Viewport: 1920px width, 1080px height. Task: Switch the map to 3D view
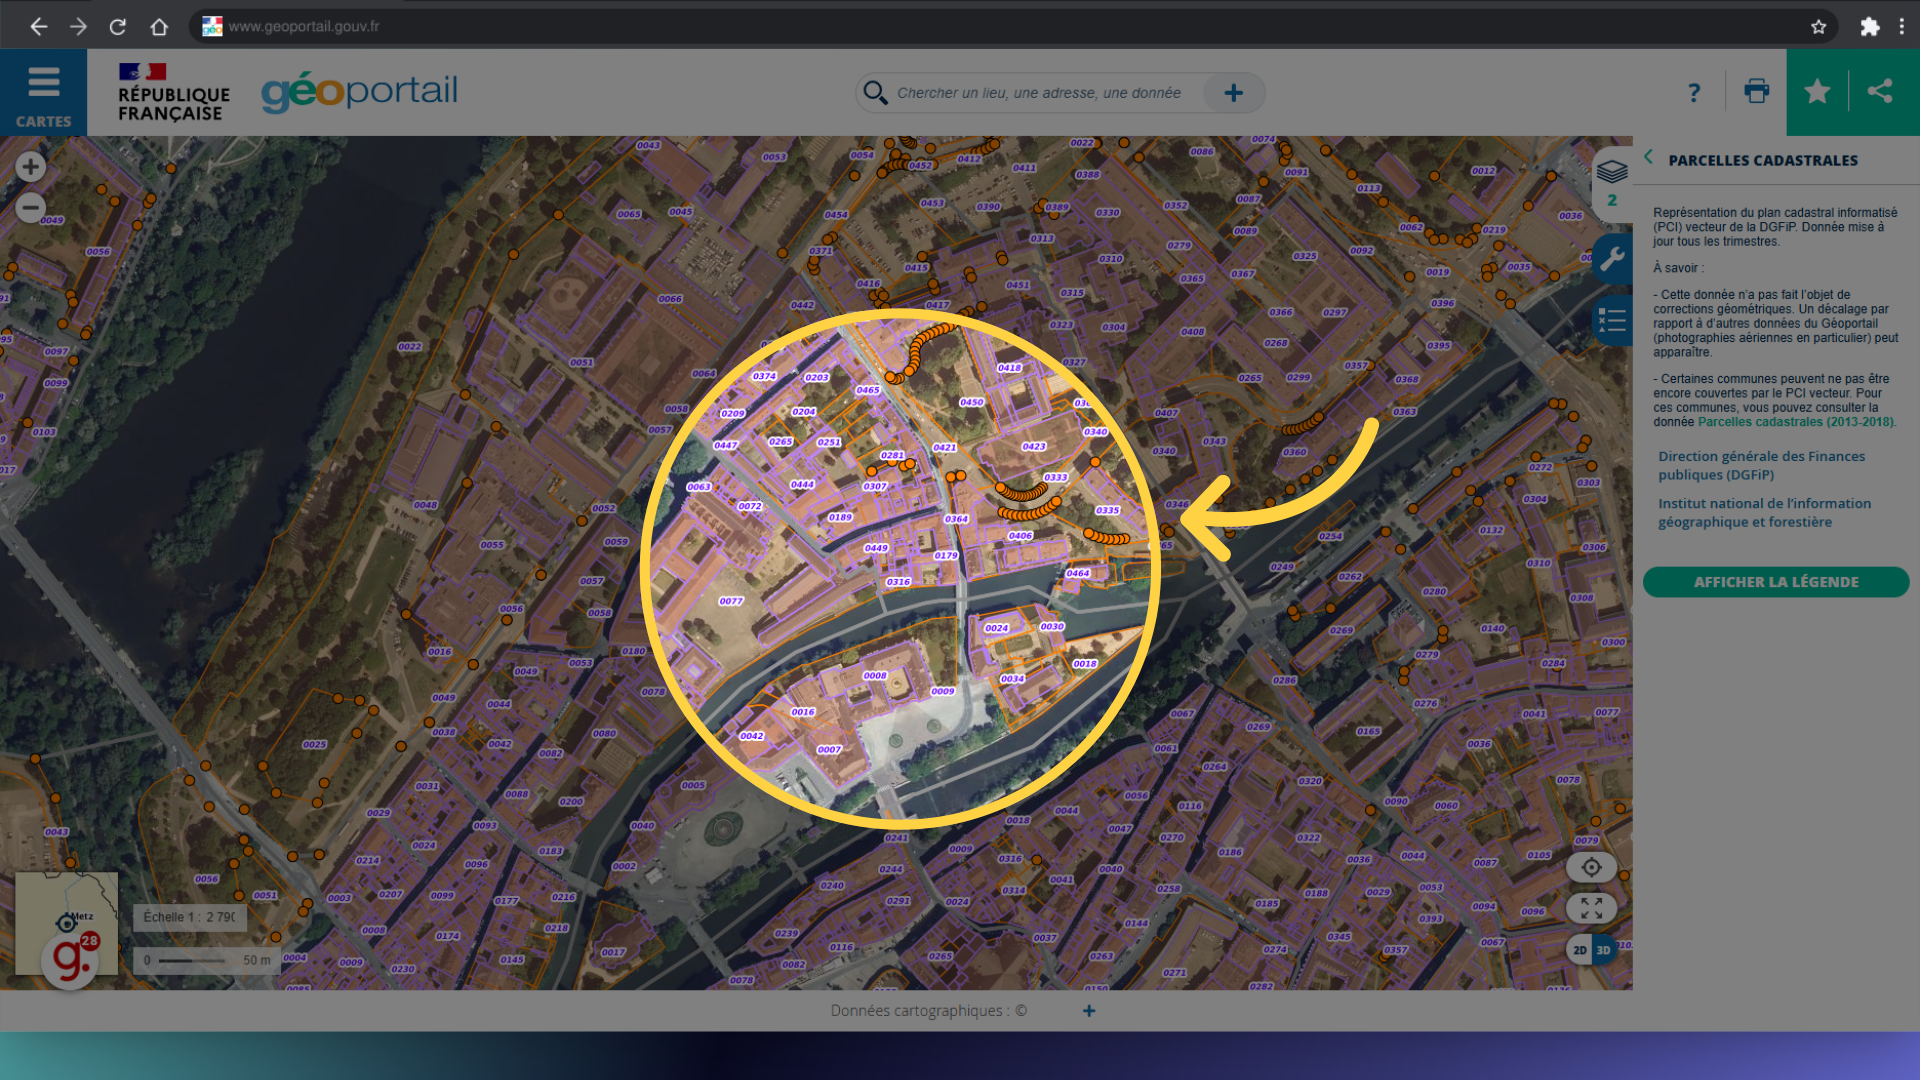(x=1604, y=949)
